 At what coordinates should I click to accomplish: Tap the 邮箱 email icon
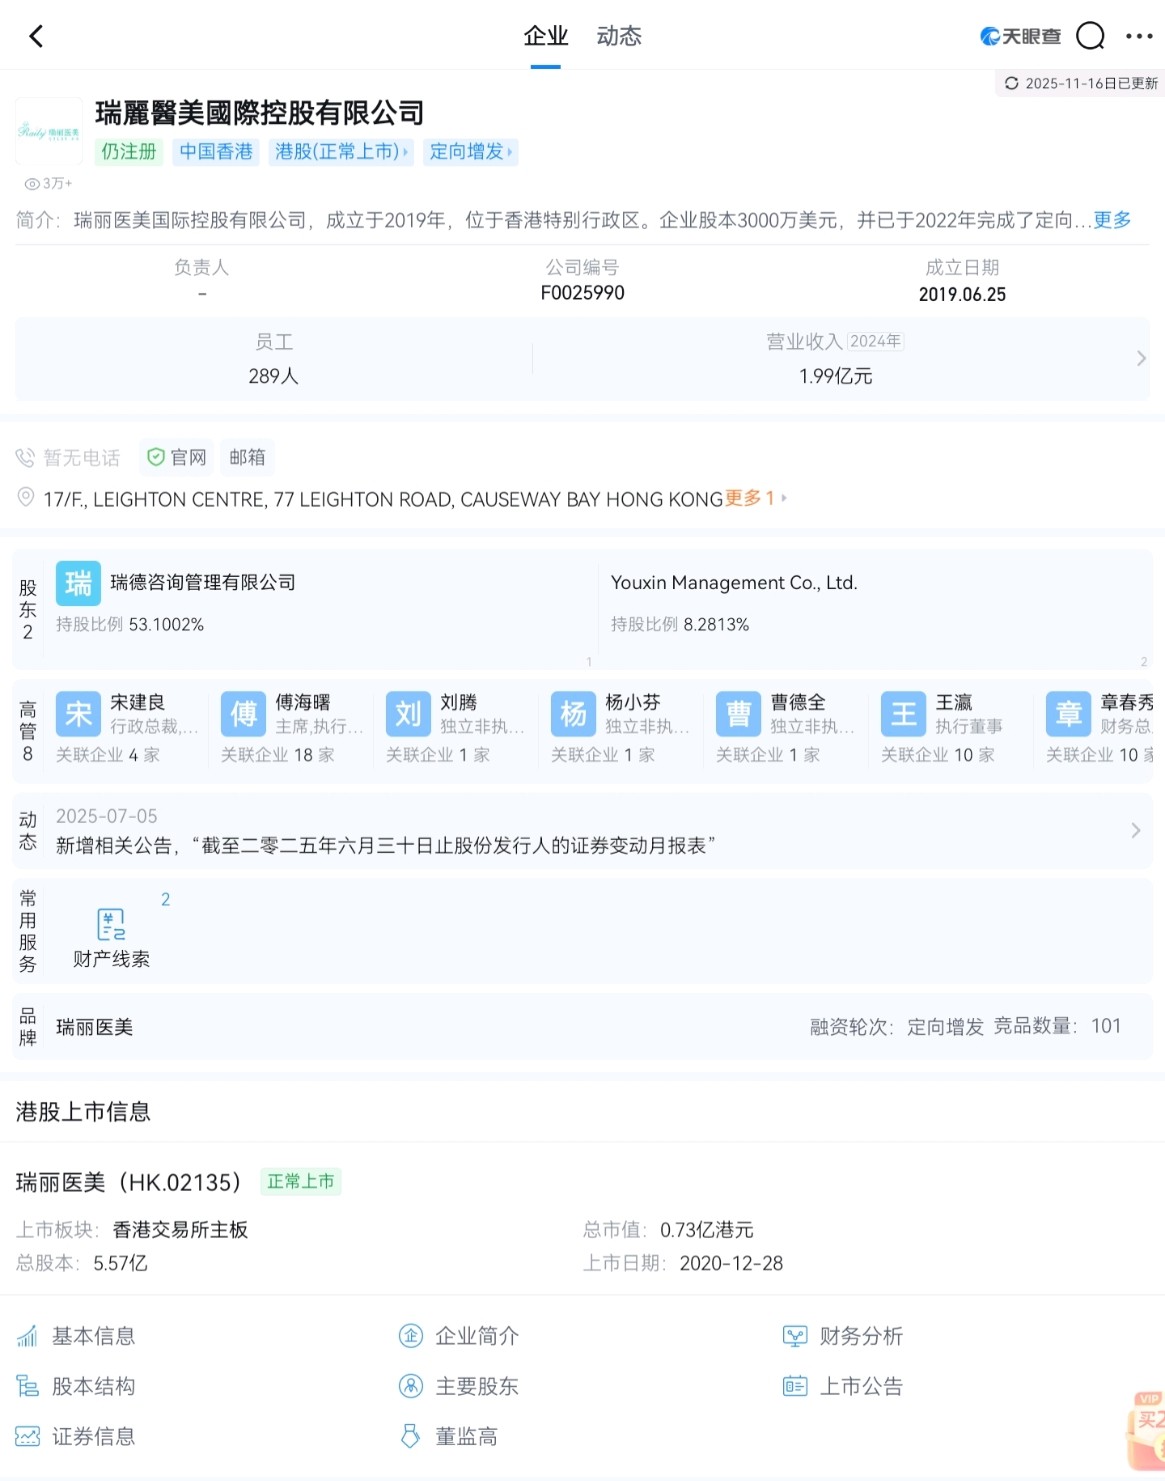click(247, 457)
